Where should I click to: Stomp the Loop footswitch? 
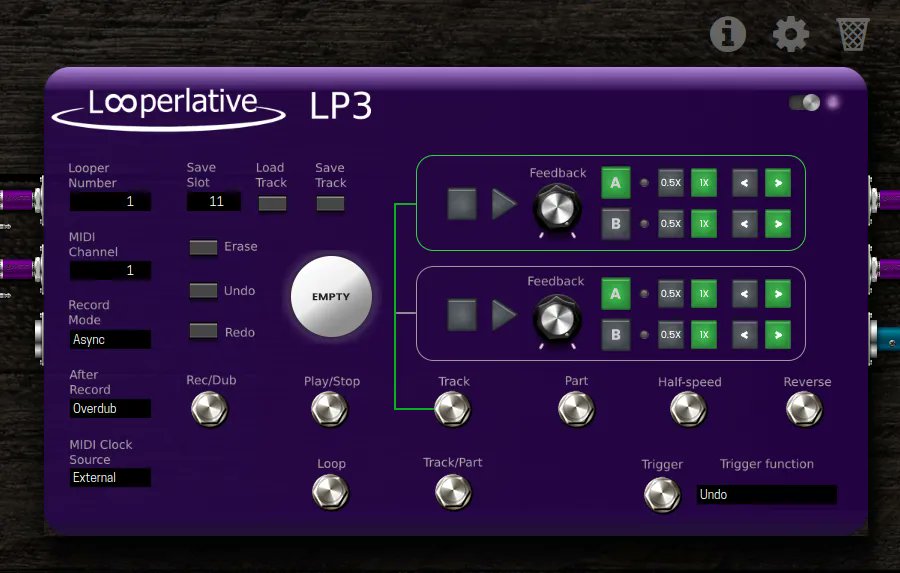click(331, 493)
